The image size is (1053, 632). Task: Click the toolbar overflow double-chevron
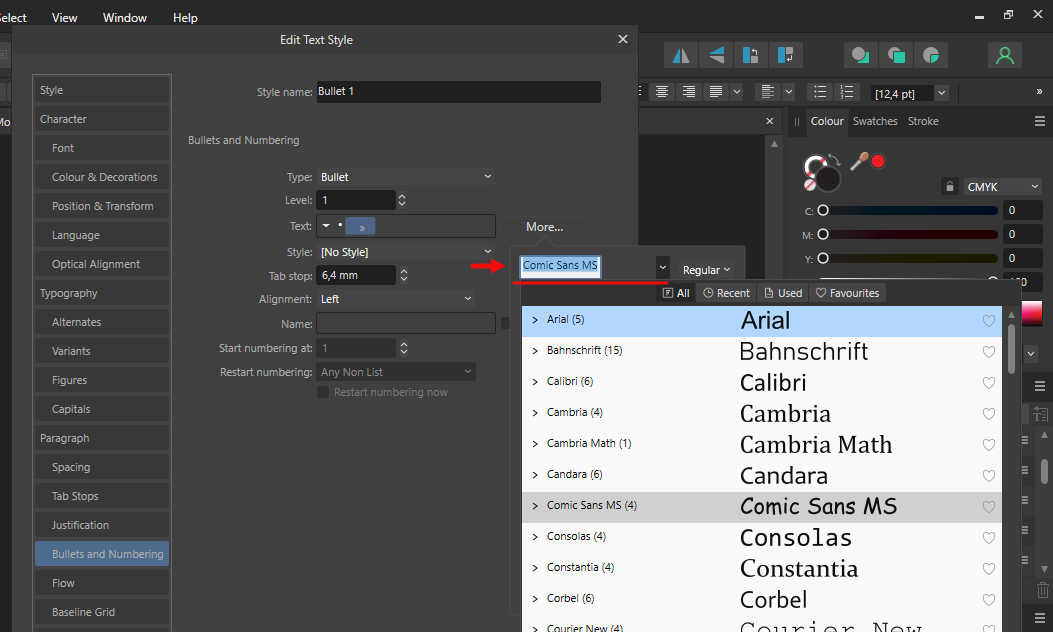[x=1039, y=91]
